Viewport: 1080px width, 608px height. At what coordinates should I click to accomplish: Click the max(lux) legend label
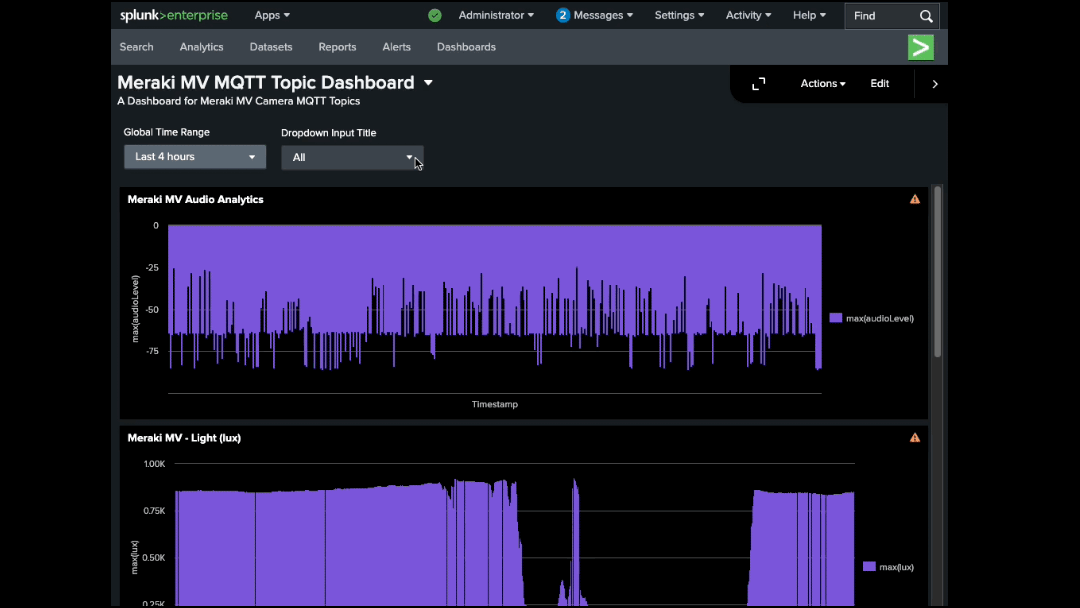coord(897,567)
